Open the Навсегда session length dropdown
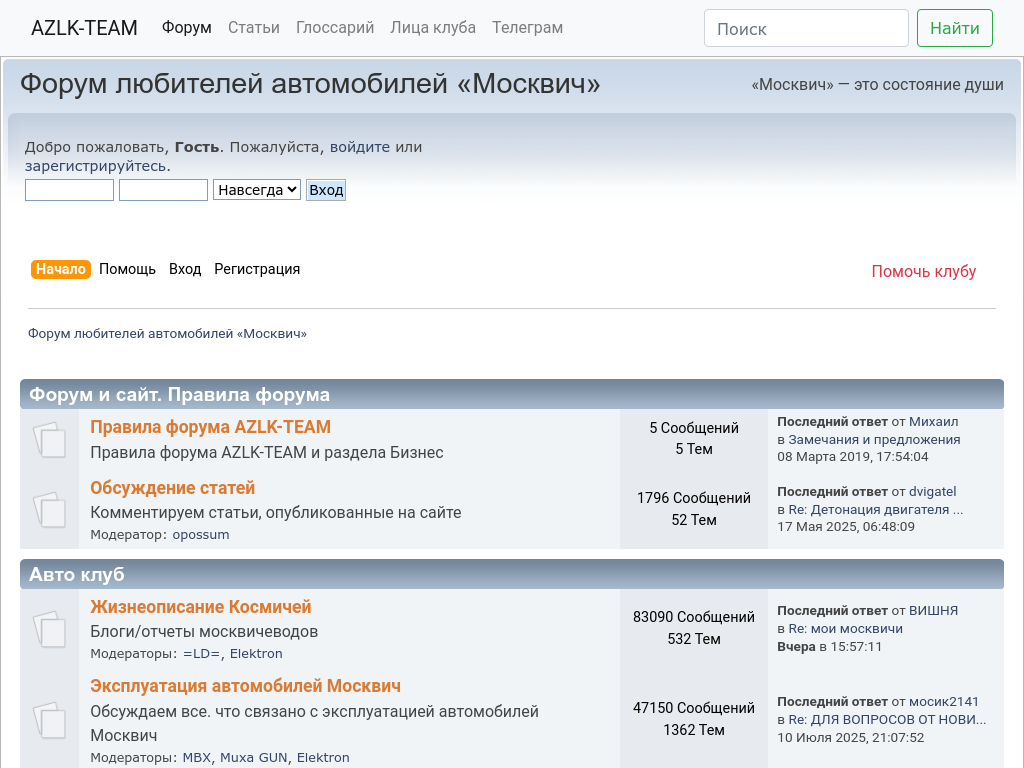This screenshot has width=1024, height=768. (256, 190)
